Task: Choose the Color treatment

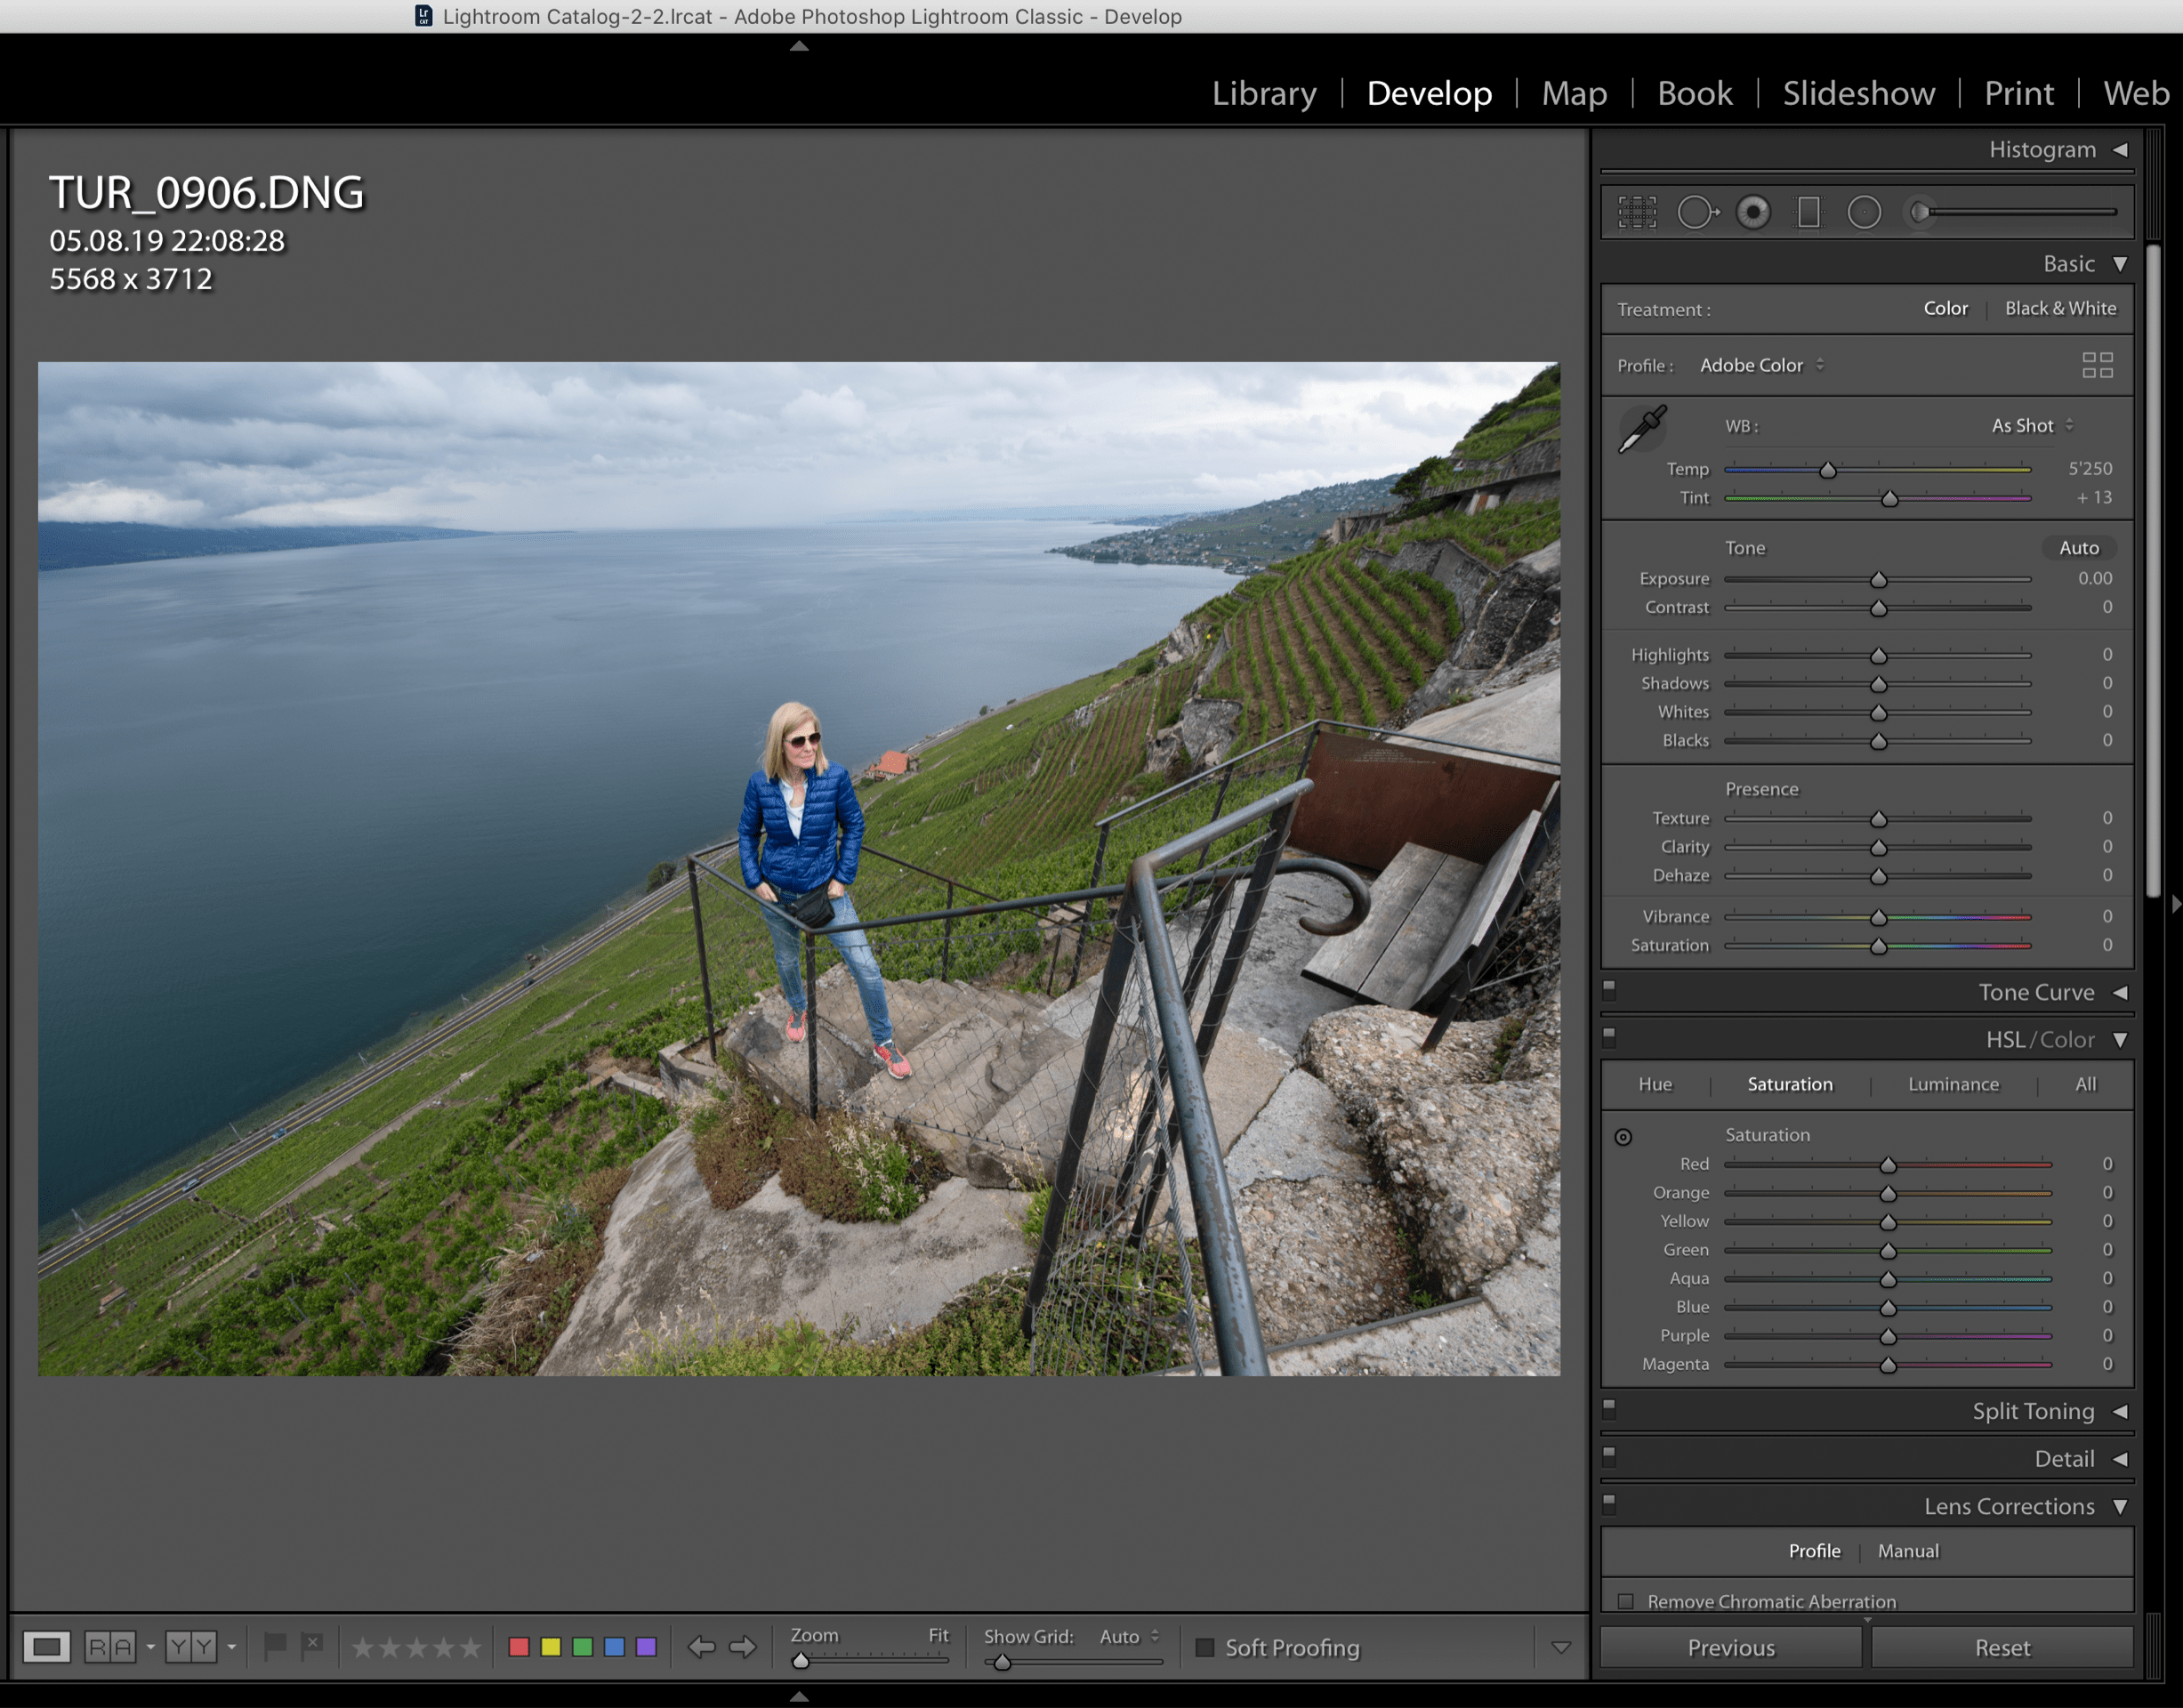Action: (1945, 309)
